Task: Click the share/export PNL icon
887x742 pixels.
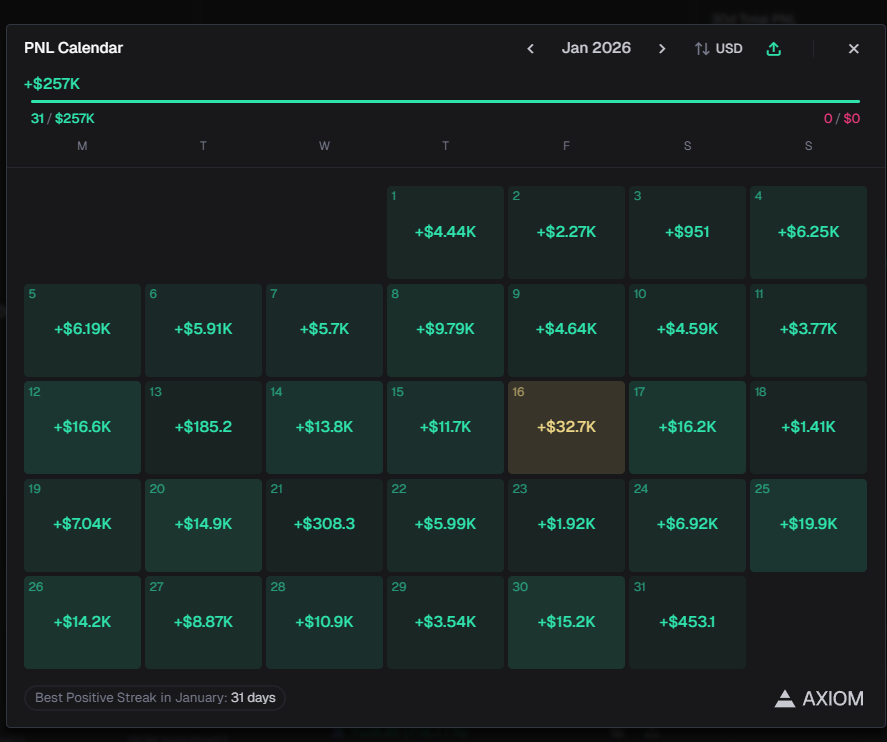Action: (x=773, y=49)
